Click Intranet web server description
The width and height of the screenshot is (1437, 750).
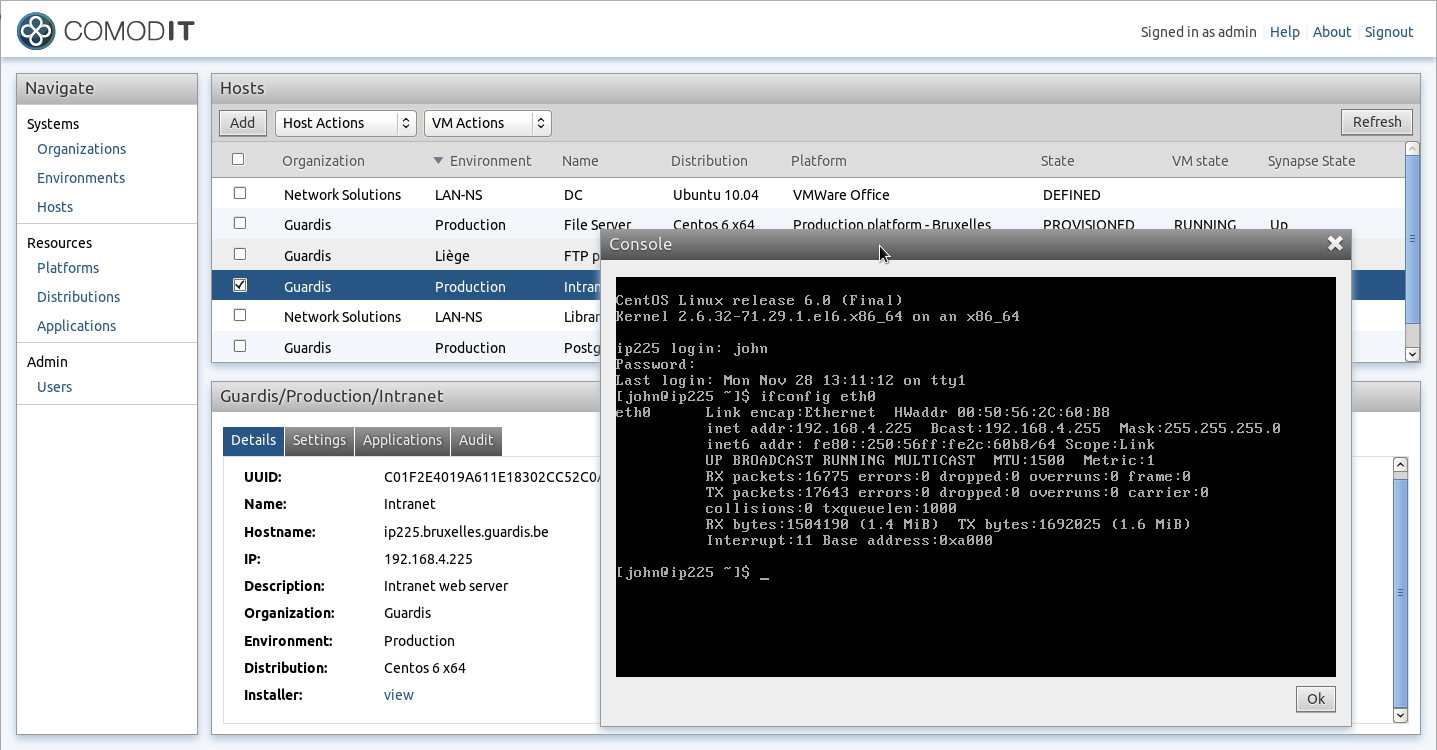(x=446, y=586)
